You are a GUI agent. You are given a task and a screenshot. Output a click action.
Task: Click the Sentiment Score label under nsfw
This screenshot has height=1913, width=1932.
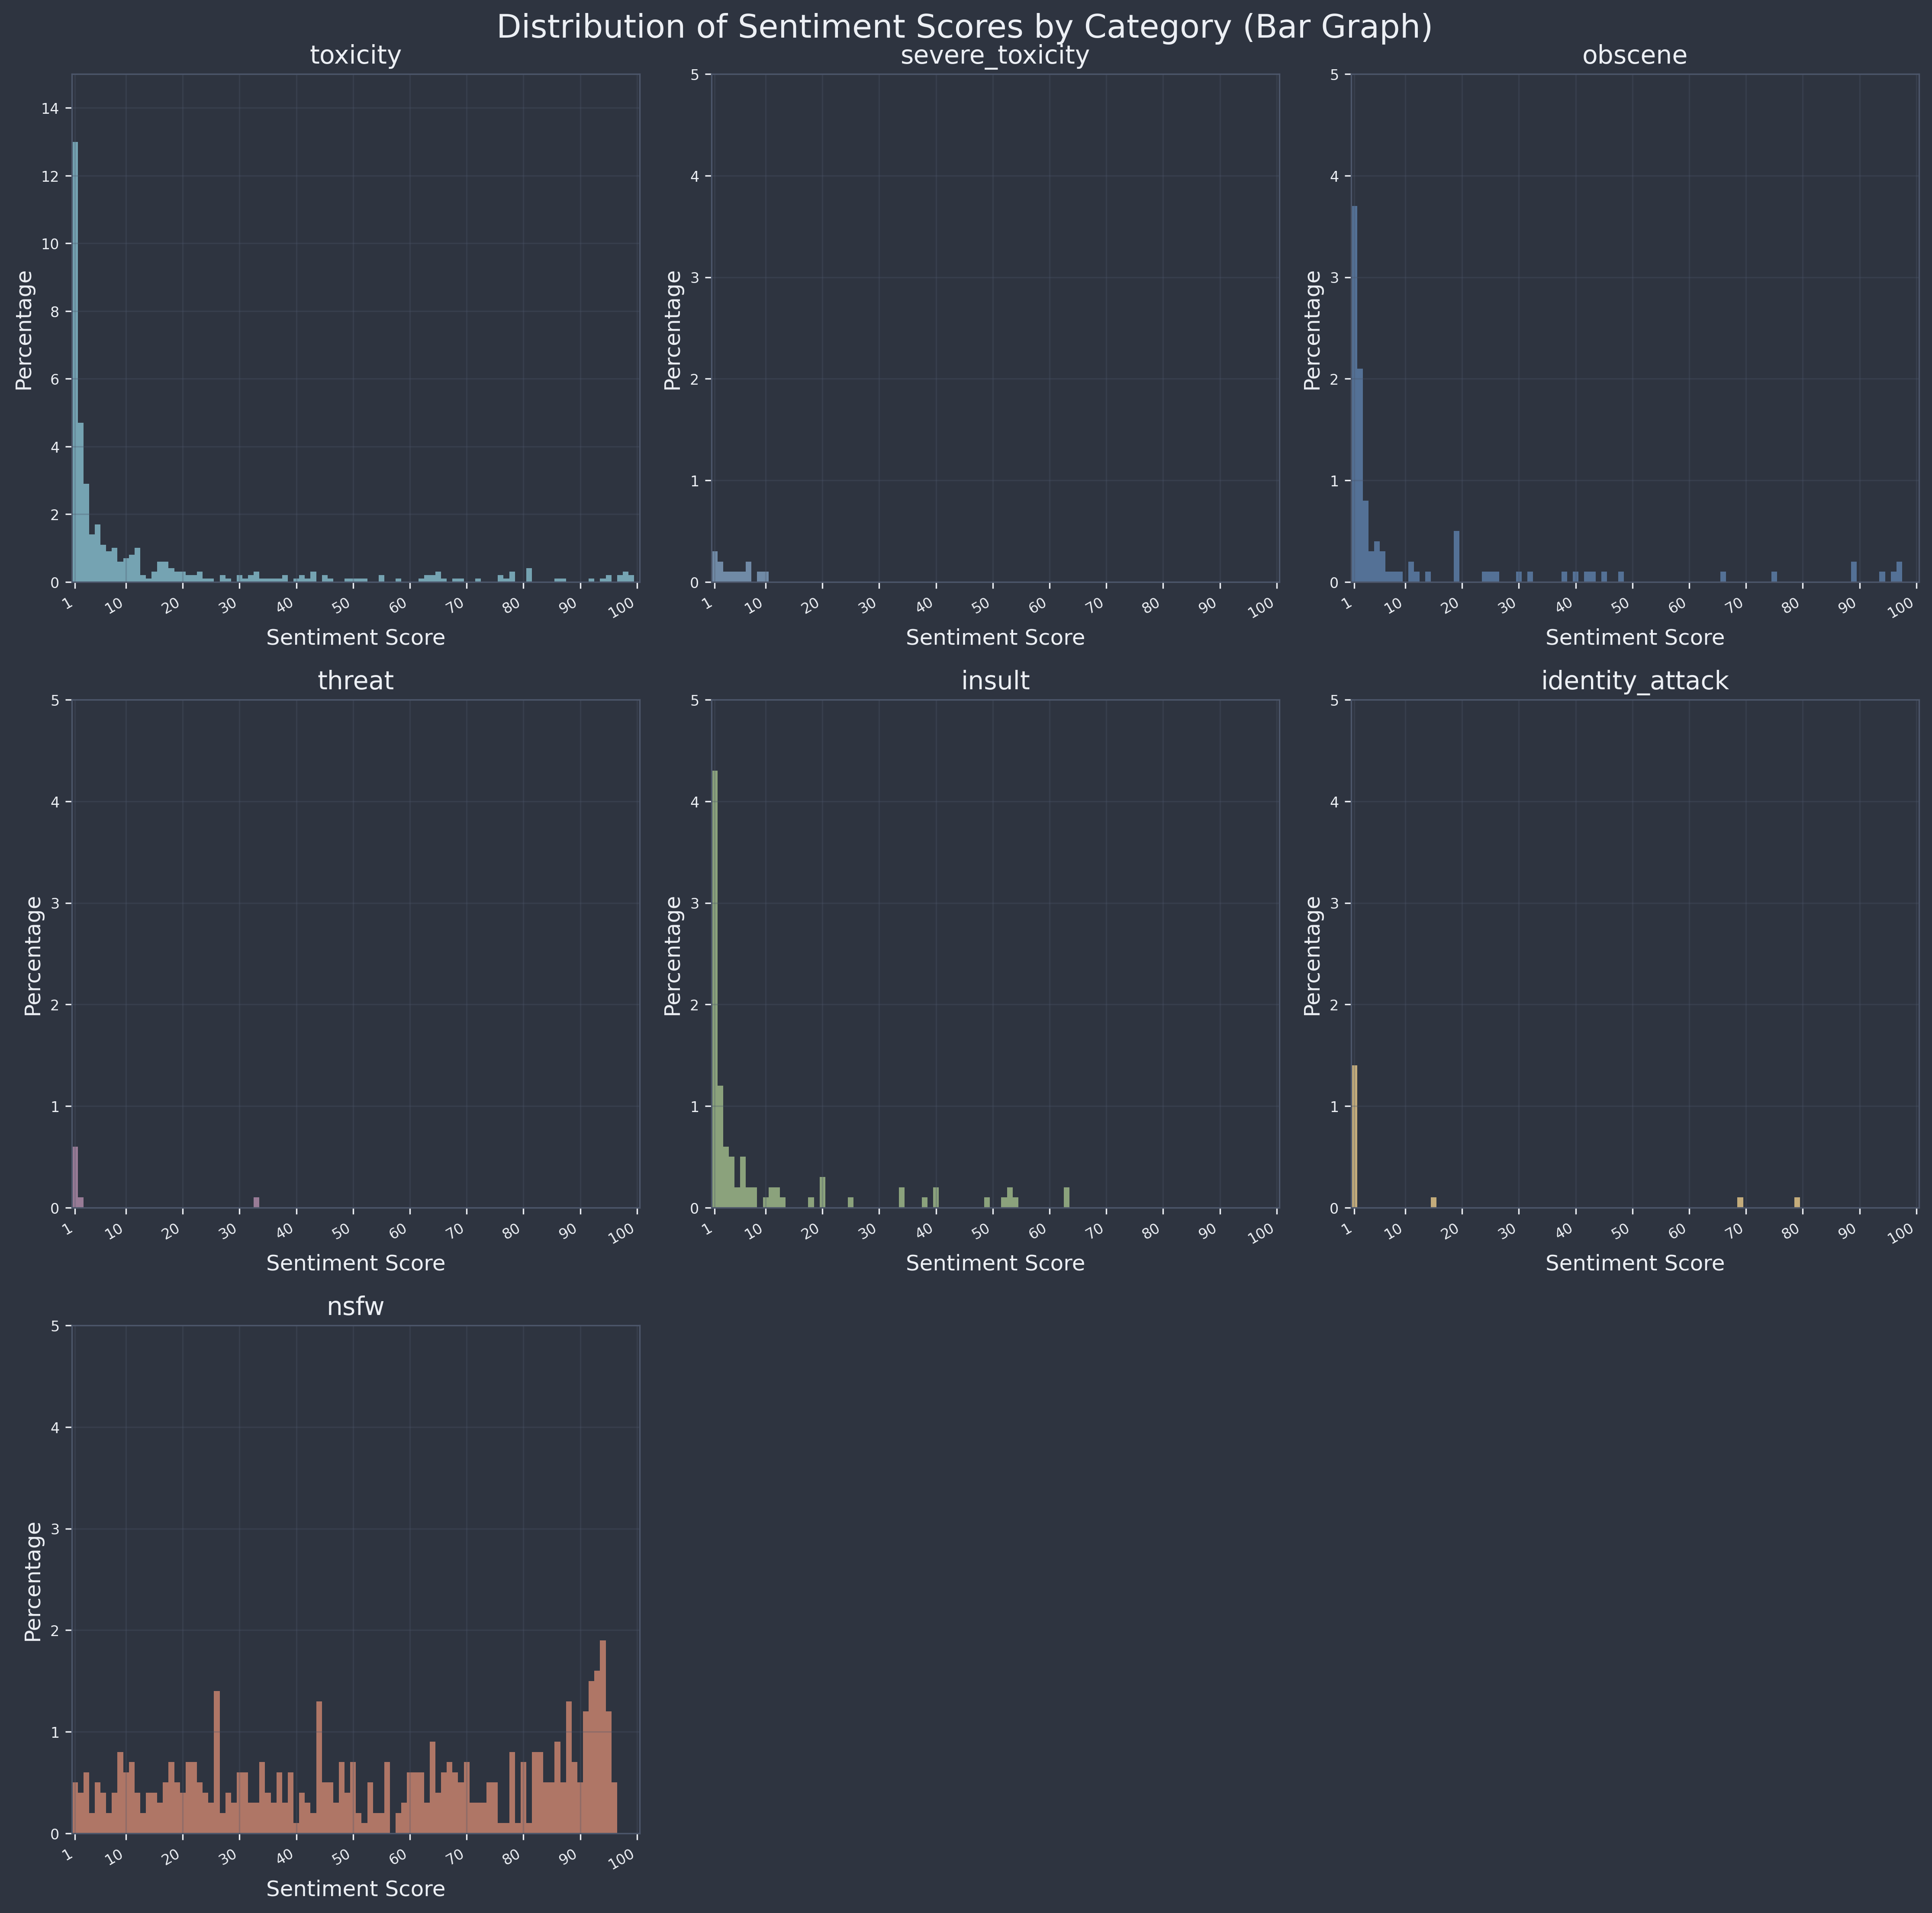[355, 1889]
